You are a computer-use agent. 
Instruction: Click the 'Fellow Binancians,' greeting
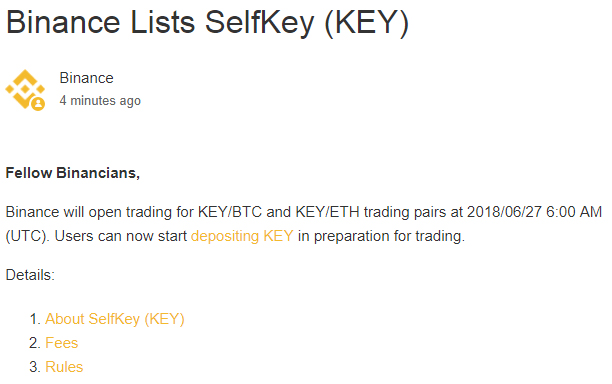[x=73, y=173]
